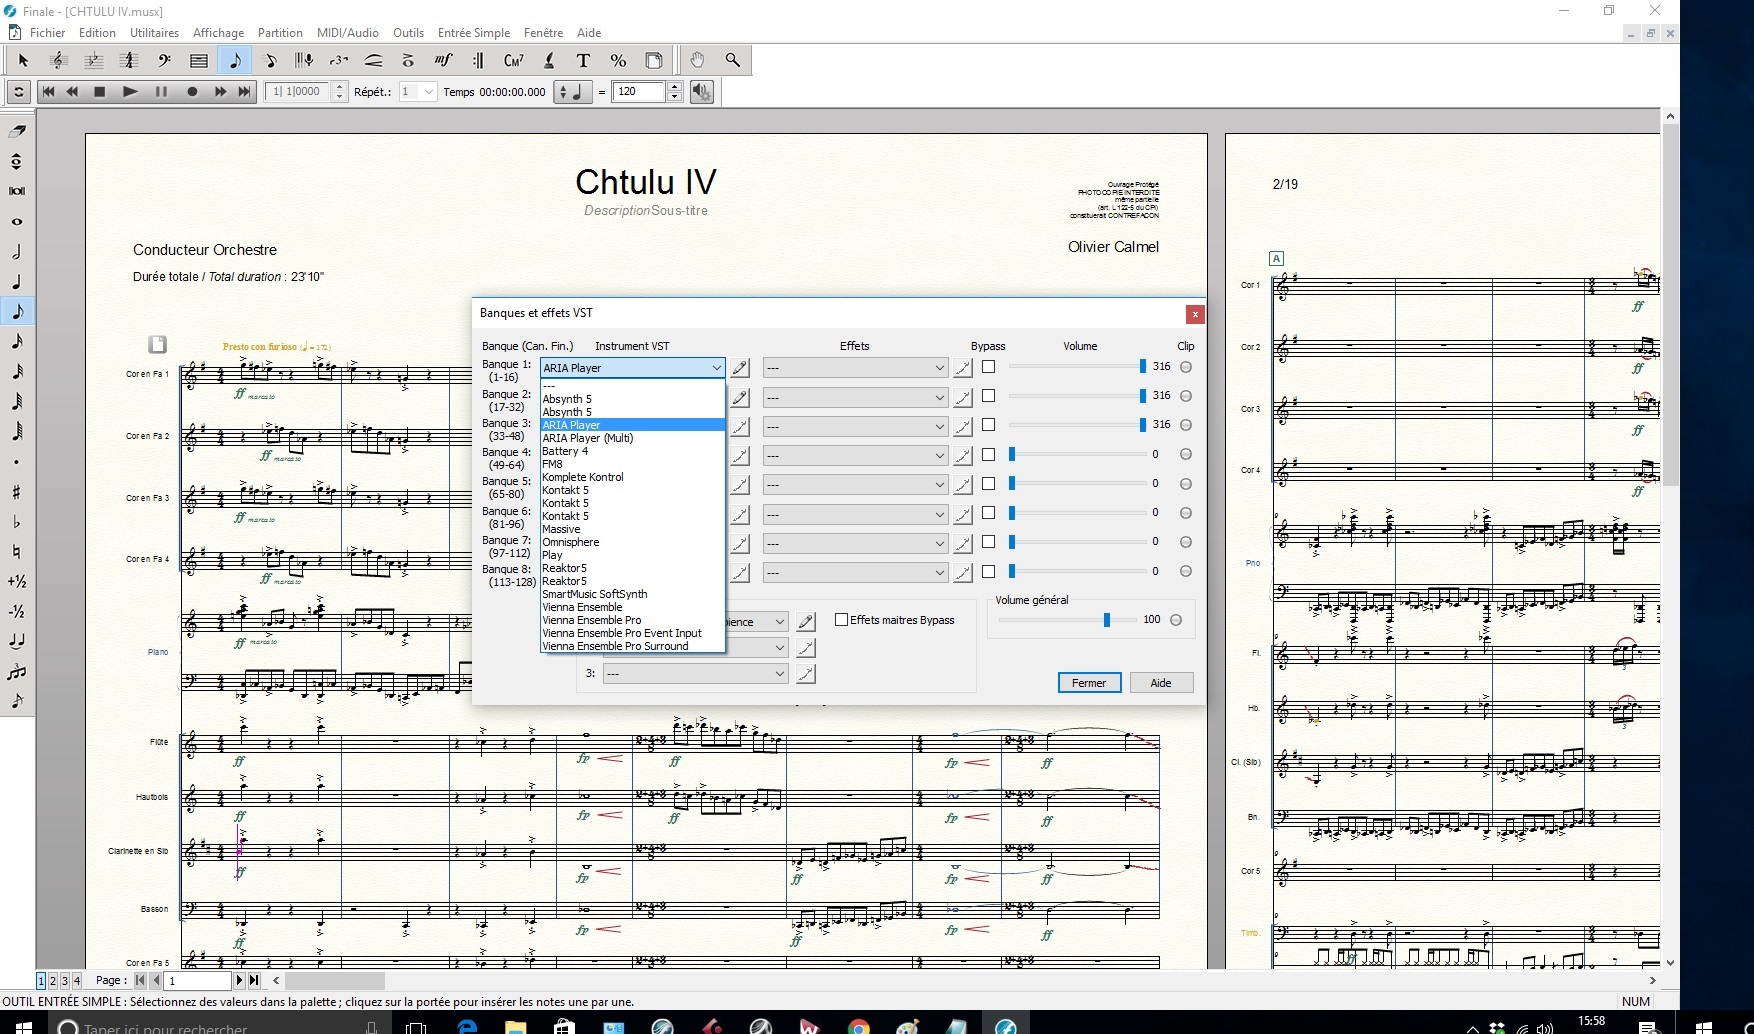
Task: Select the Staff tool with treble clef
Action: (58, 60)
